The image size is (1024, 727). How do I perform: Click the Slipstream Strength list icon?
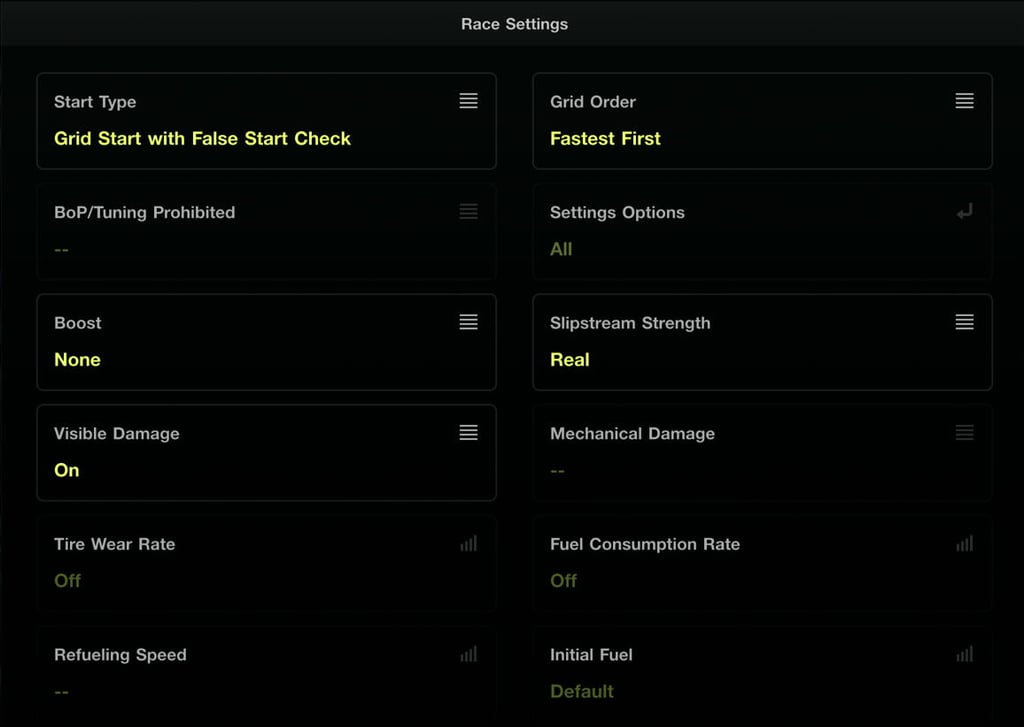[x=964, y=322]
